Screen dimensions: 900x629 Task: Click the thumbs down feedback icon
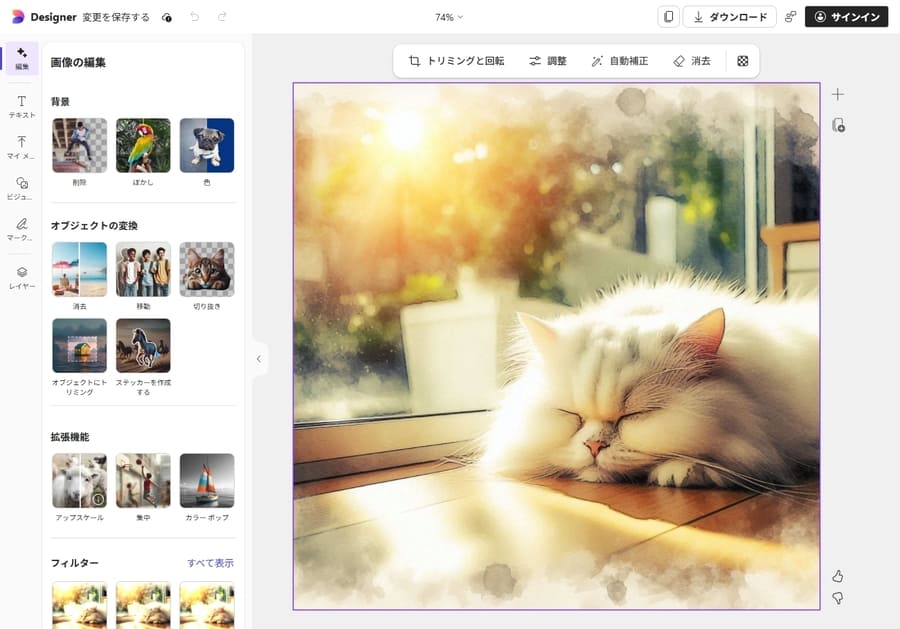(838, 598)
